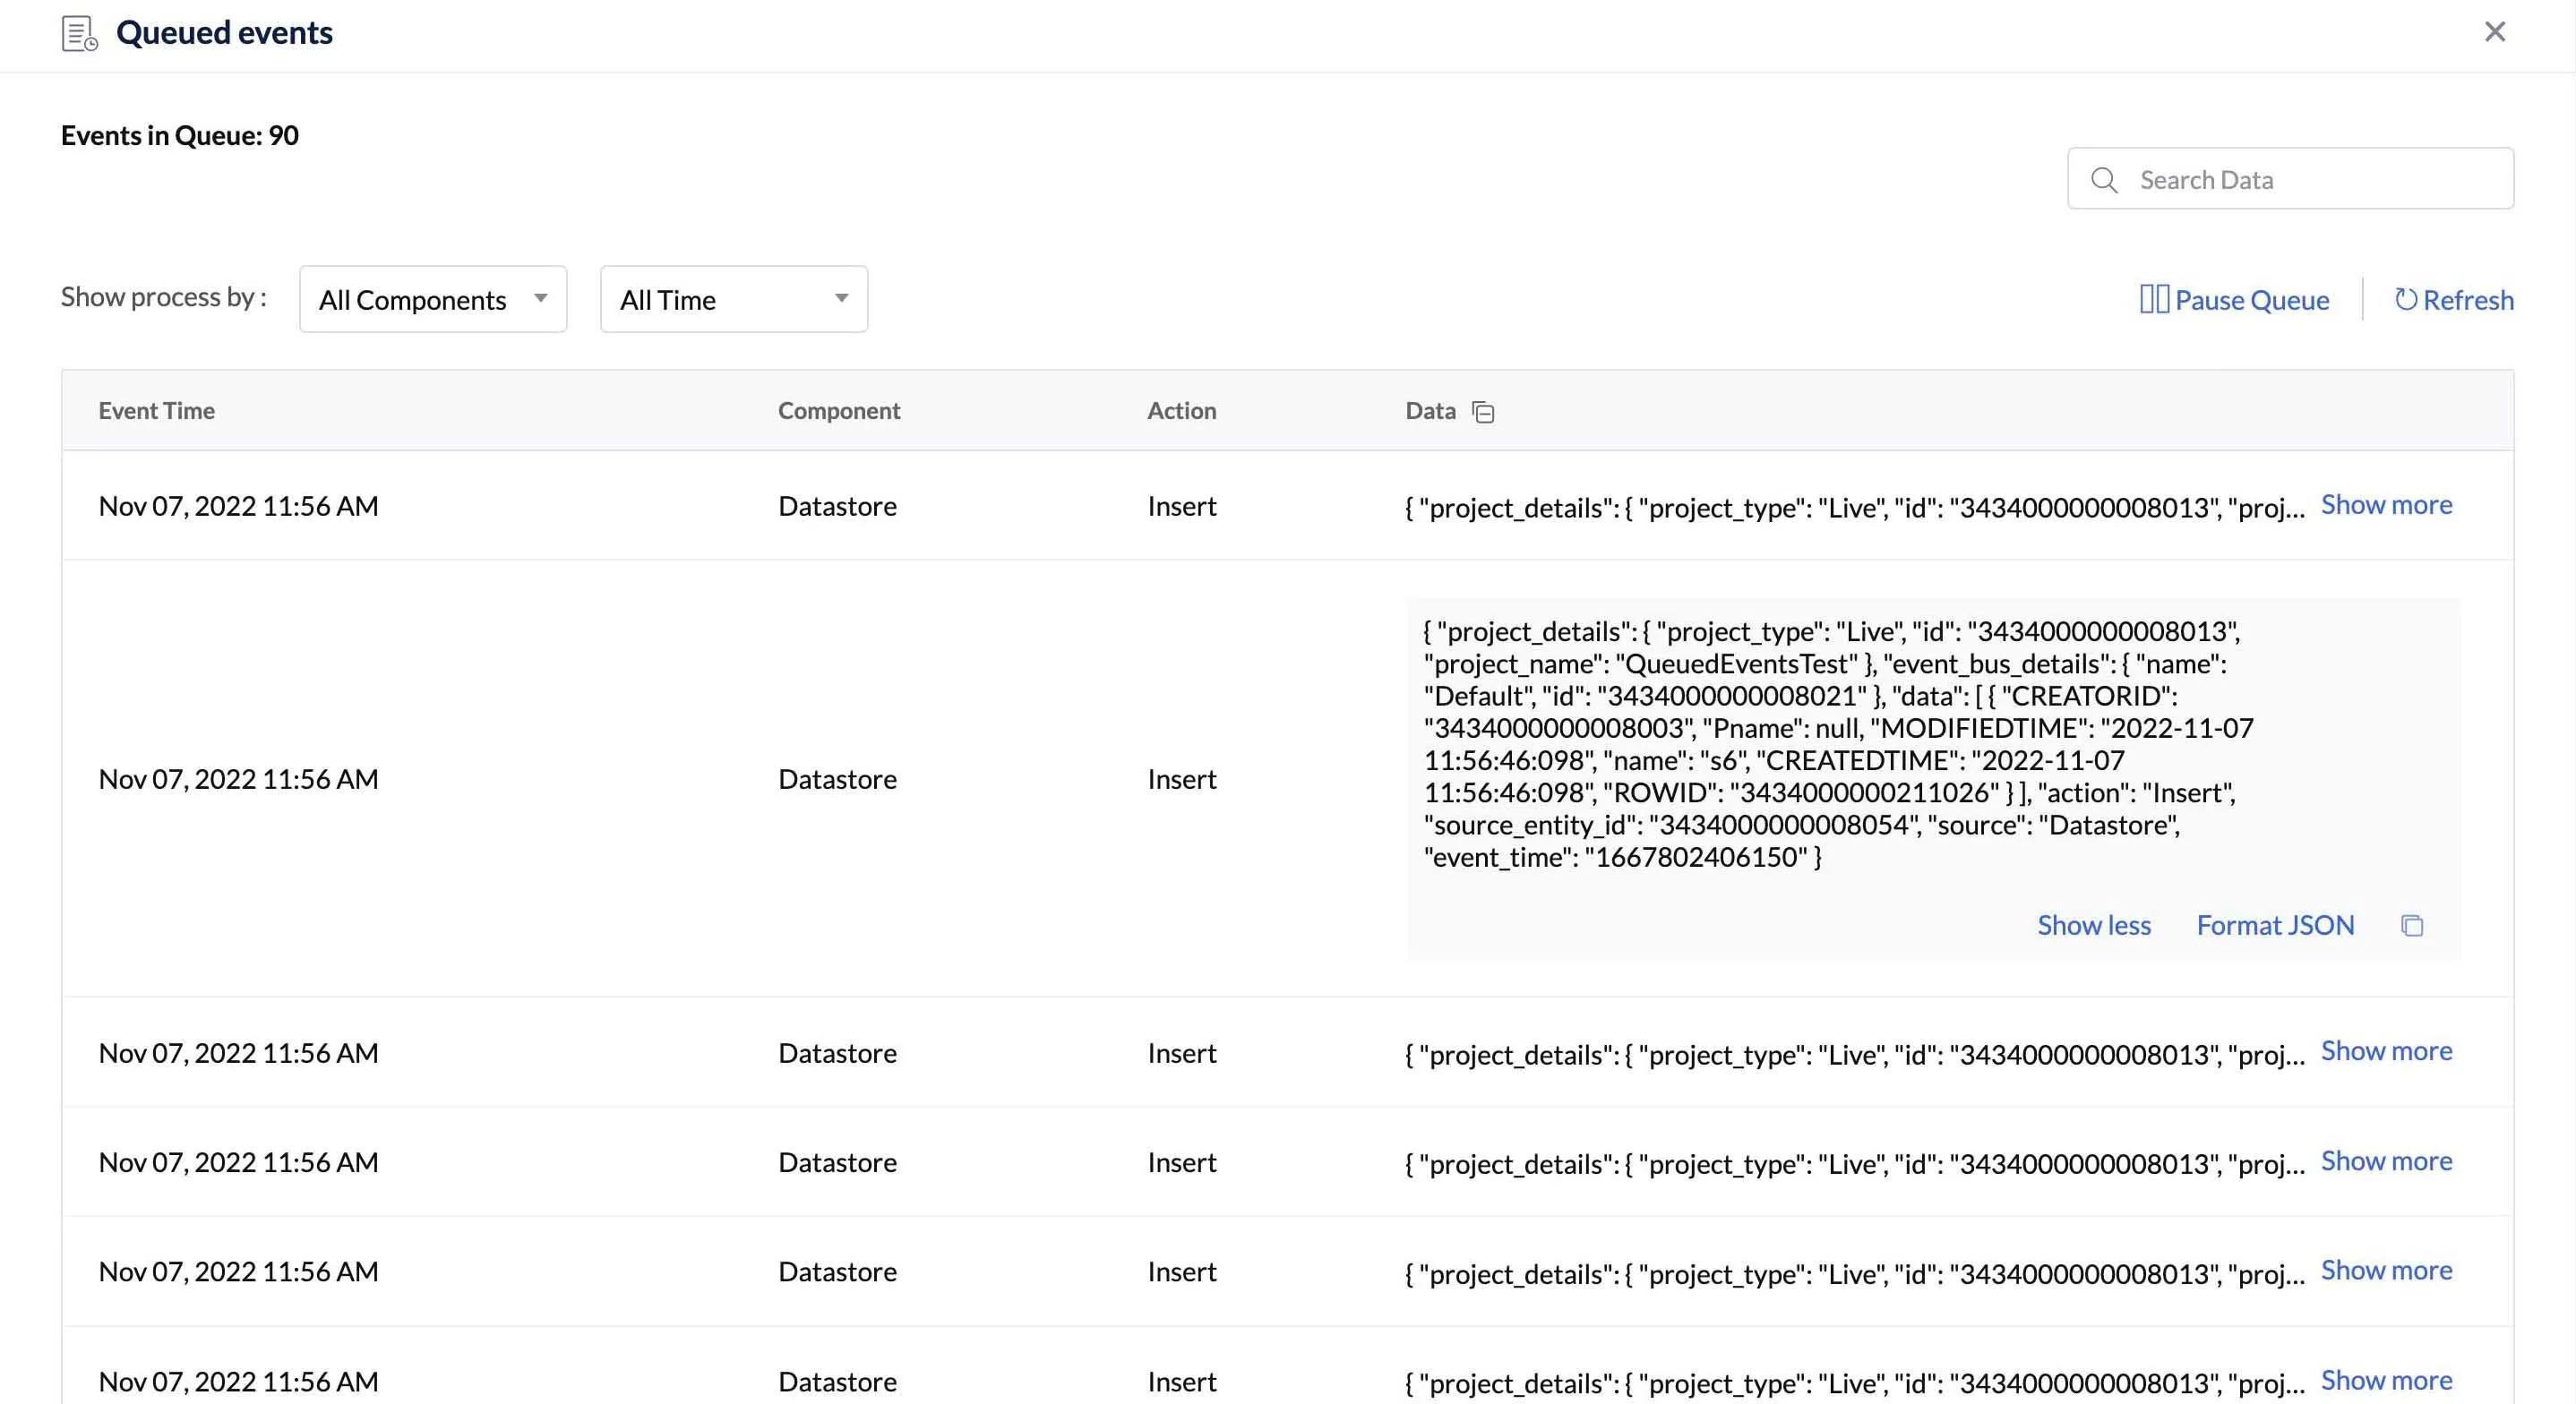Screen dimensions: 2576x1404
Task: Click the Queued events document icon
Action: (79, 33)
